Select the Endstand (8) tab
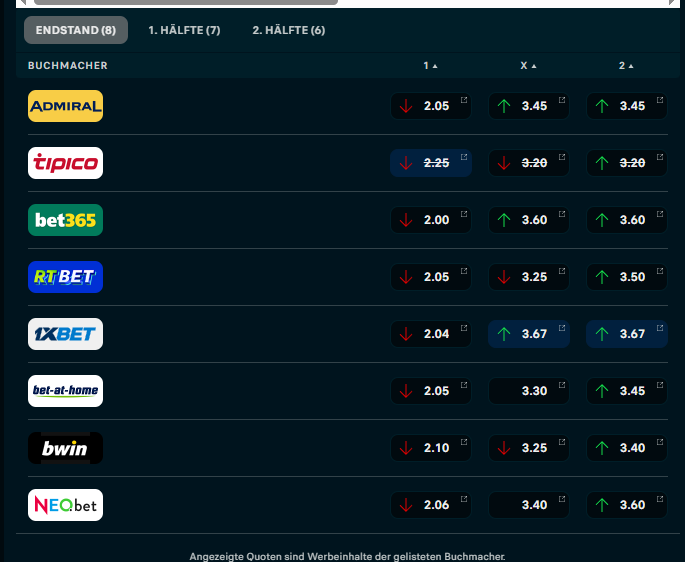The height and width of the screenshot is (562, 685). [x=75, y=30]
